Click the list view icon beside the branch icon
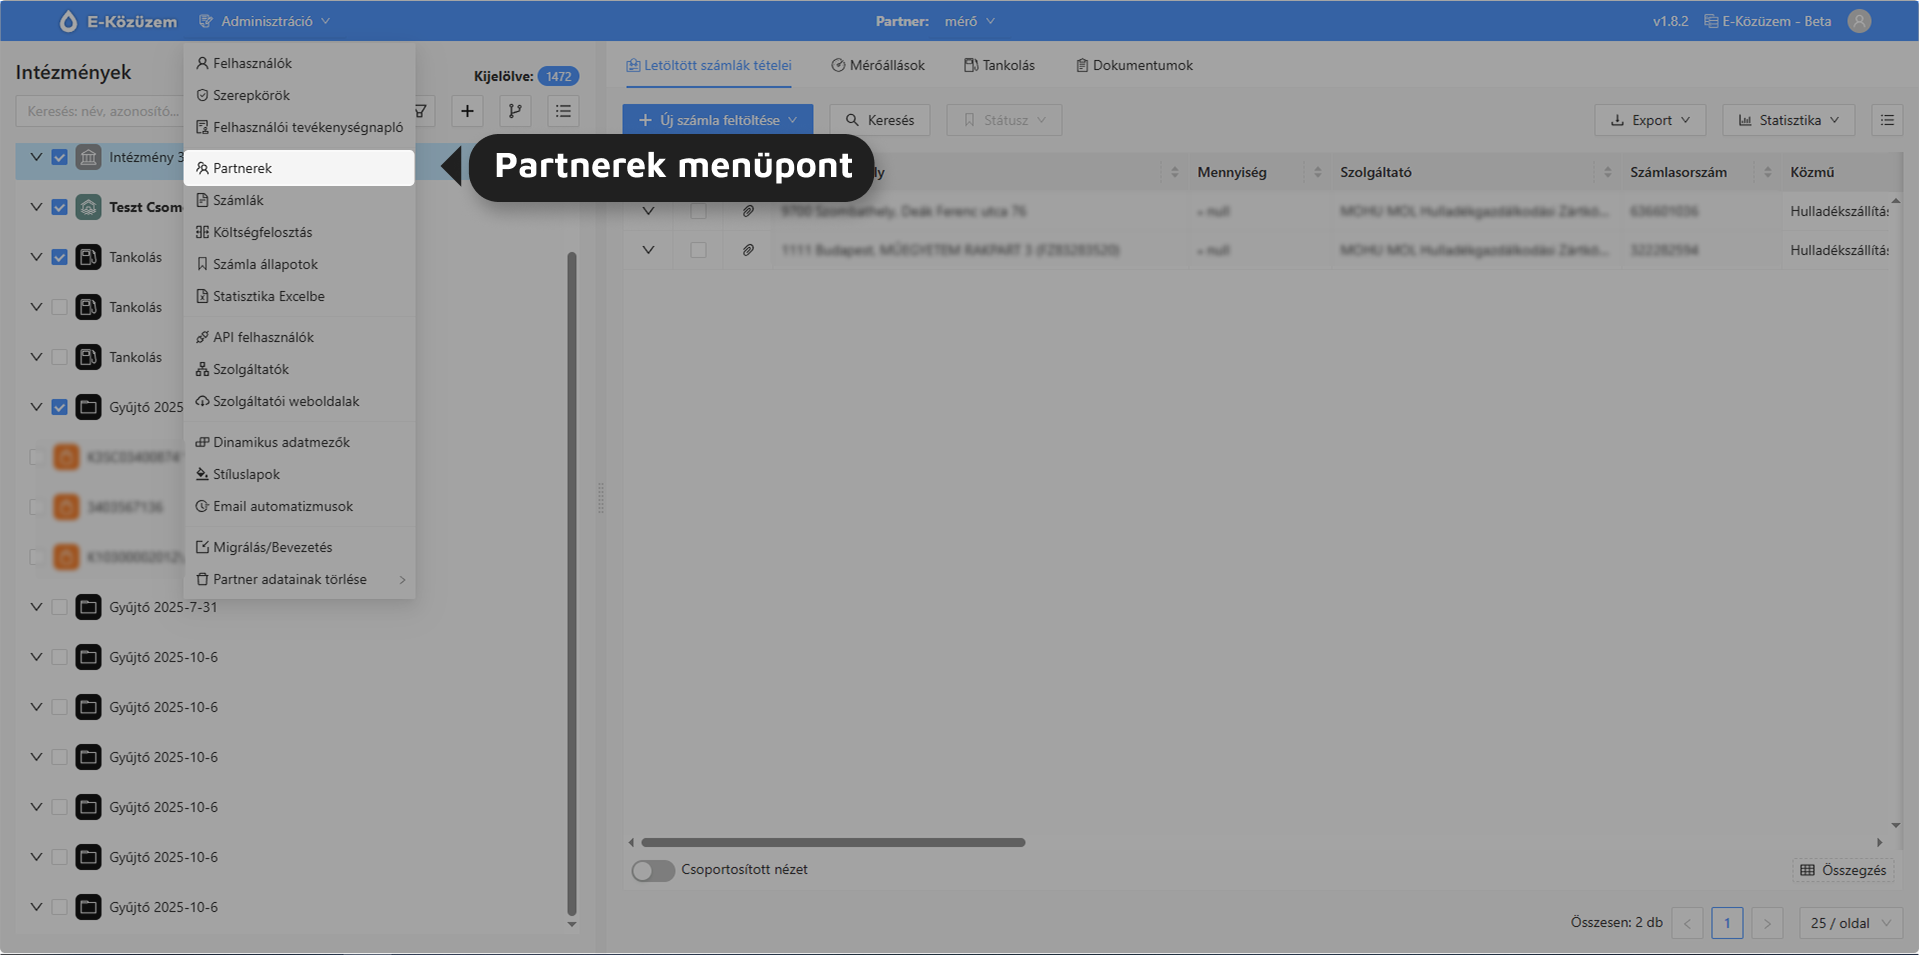 [x=564, y=111]
